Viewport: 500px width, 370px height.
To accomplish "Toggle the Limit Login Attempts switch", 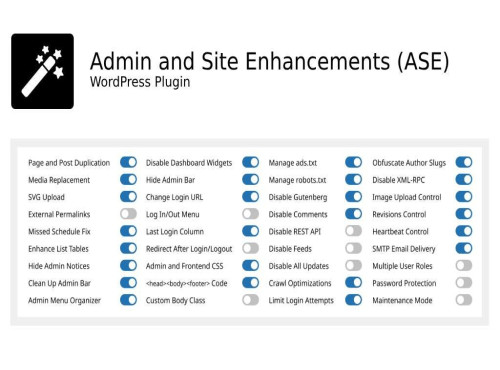I will (354, 300).
